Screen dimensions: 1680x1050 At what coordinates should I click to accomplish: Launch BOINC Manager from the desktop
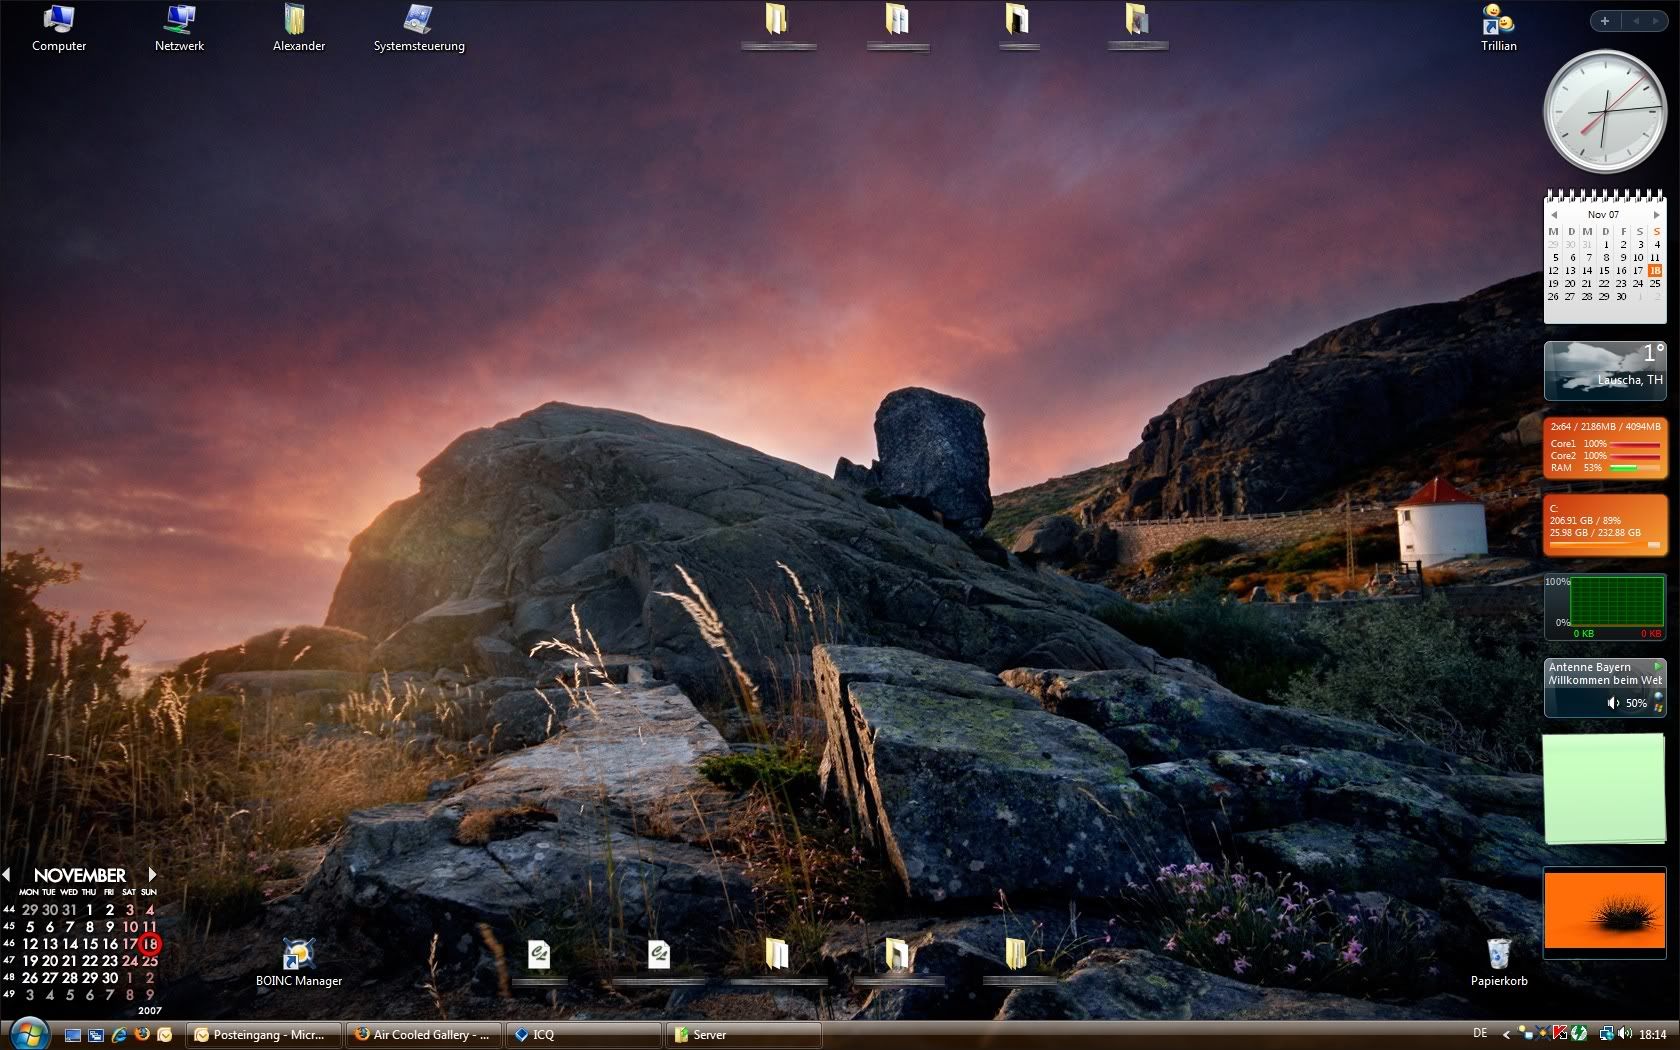click(298, 955)
